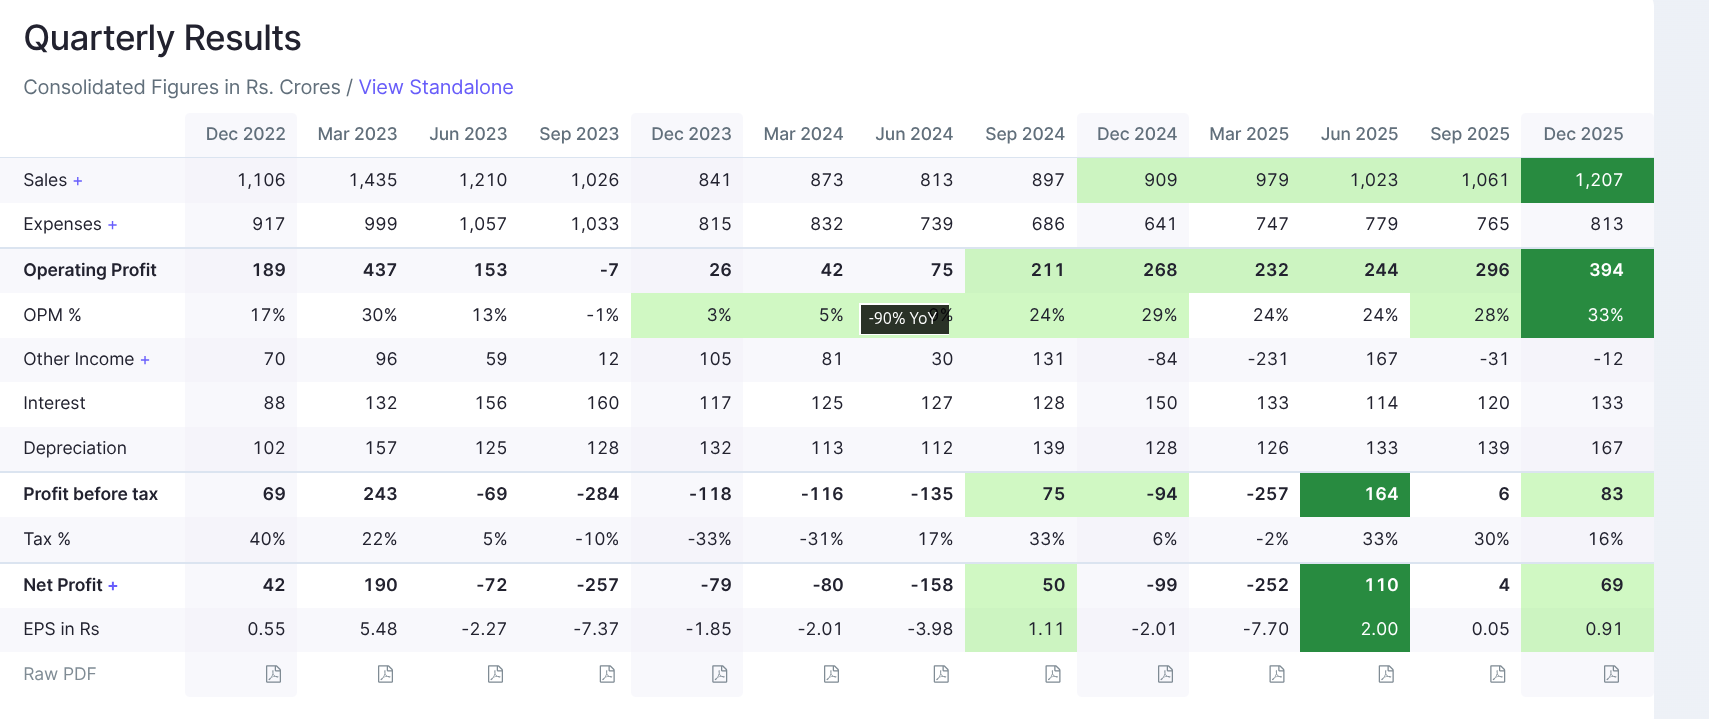Click the -90% YoY tooltip
This screenshot has height=719, width=1709.
tap(903, 318)
